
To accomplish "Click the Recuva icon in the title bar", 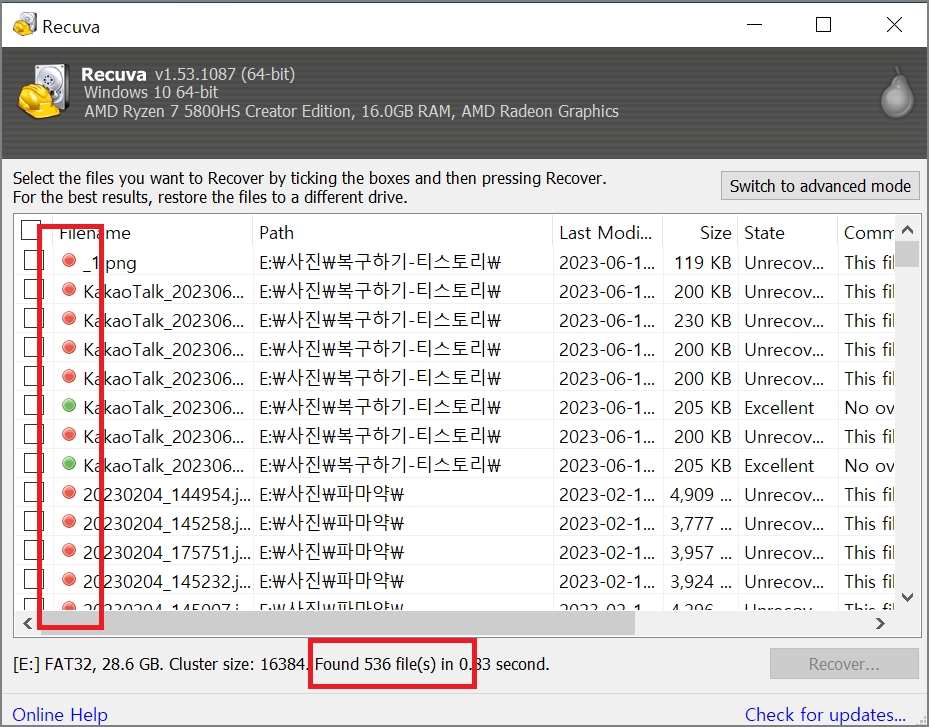I will [24, 25].
